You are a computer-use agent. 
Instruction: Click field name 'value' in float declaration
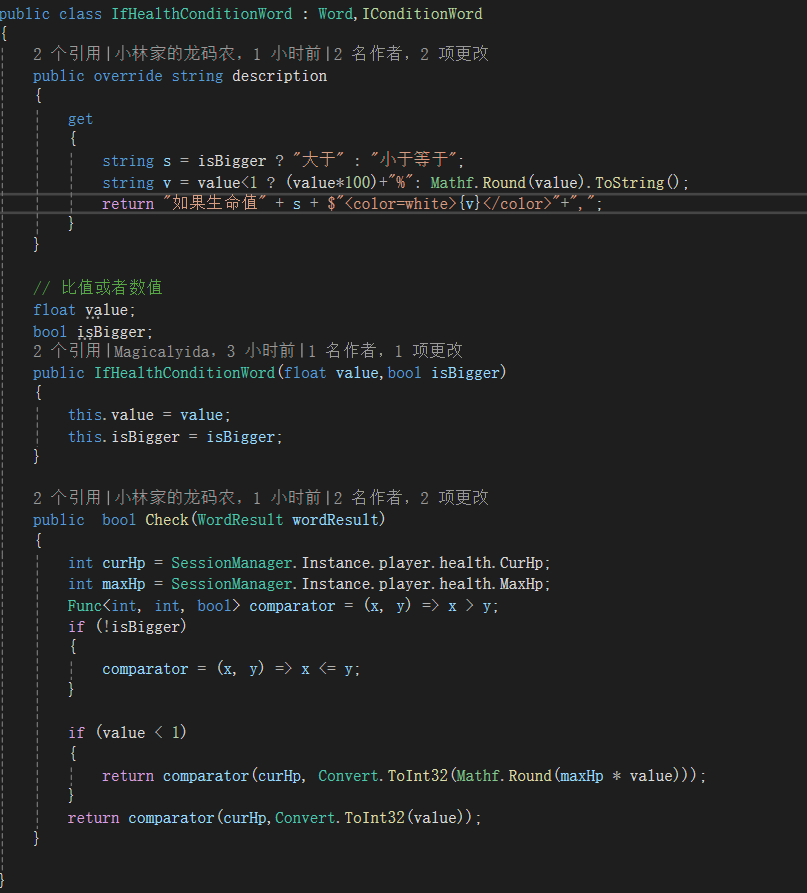point(106,310)
